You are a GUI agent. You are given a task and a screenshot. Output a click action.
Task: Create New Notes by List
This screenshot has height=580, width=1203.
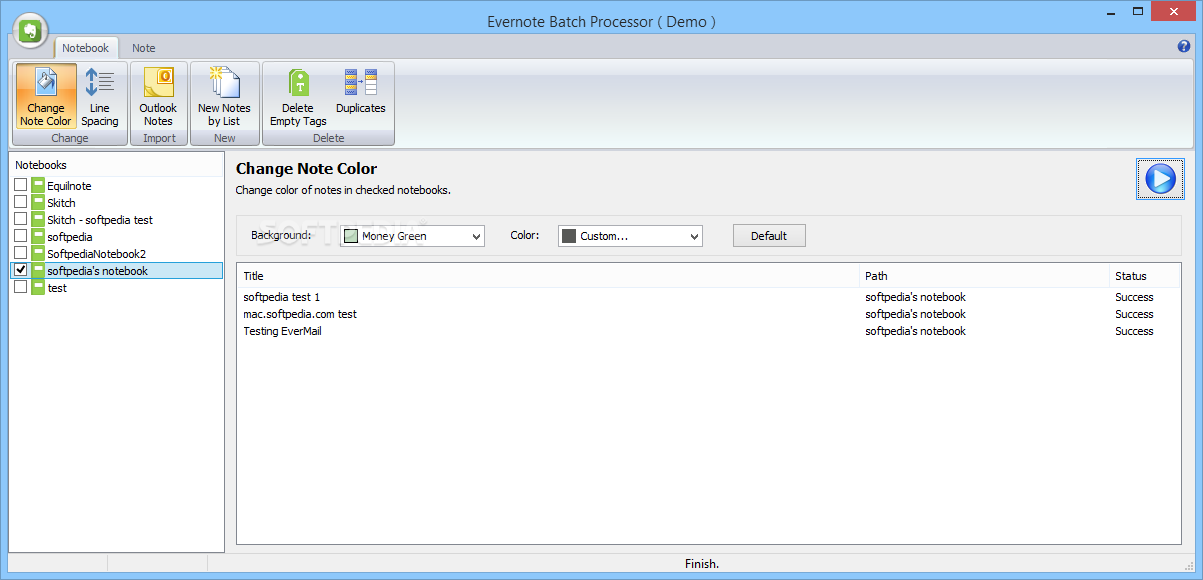[x=224, y=97]
